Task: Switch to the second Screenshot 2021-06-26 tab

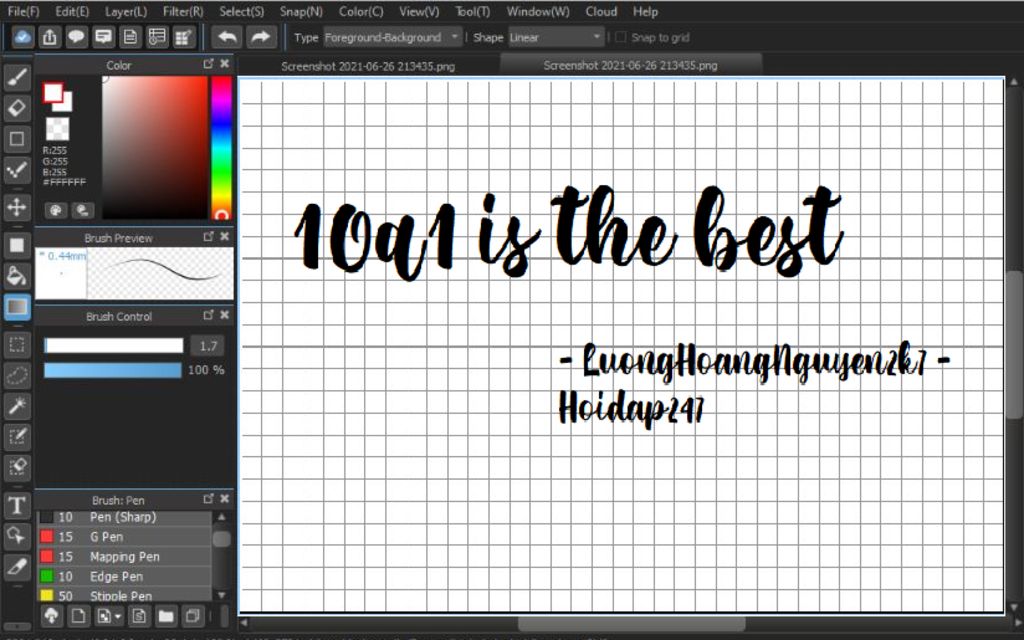Action: 631,65
